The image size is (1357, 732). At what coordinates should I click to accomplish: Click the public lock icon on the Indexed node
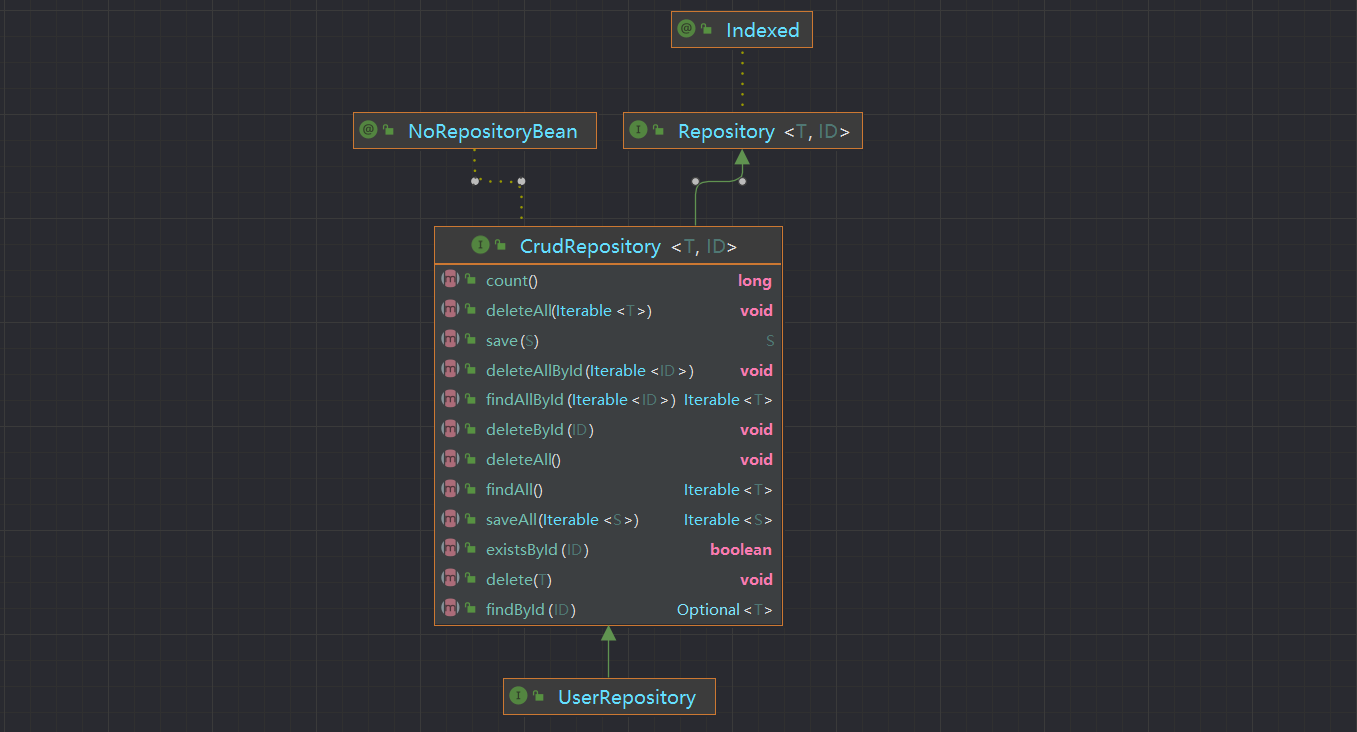point(706,30)
